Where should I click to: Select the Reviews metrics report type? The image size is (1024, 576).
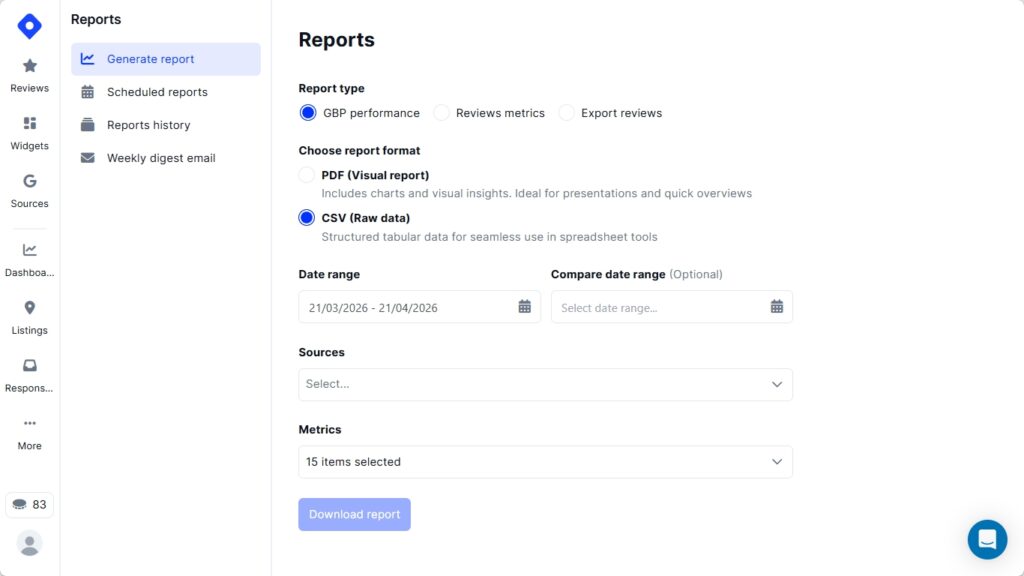(441, 113)
